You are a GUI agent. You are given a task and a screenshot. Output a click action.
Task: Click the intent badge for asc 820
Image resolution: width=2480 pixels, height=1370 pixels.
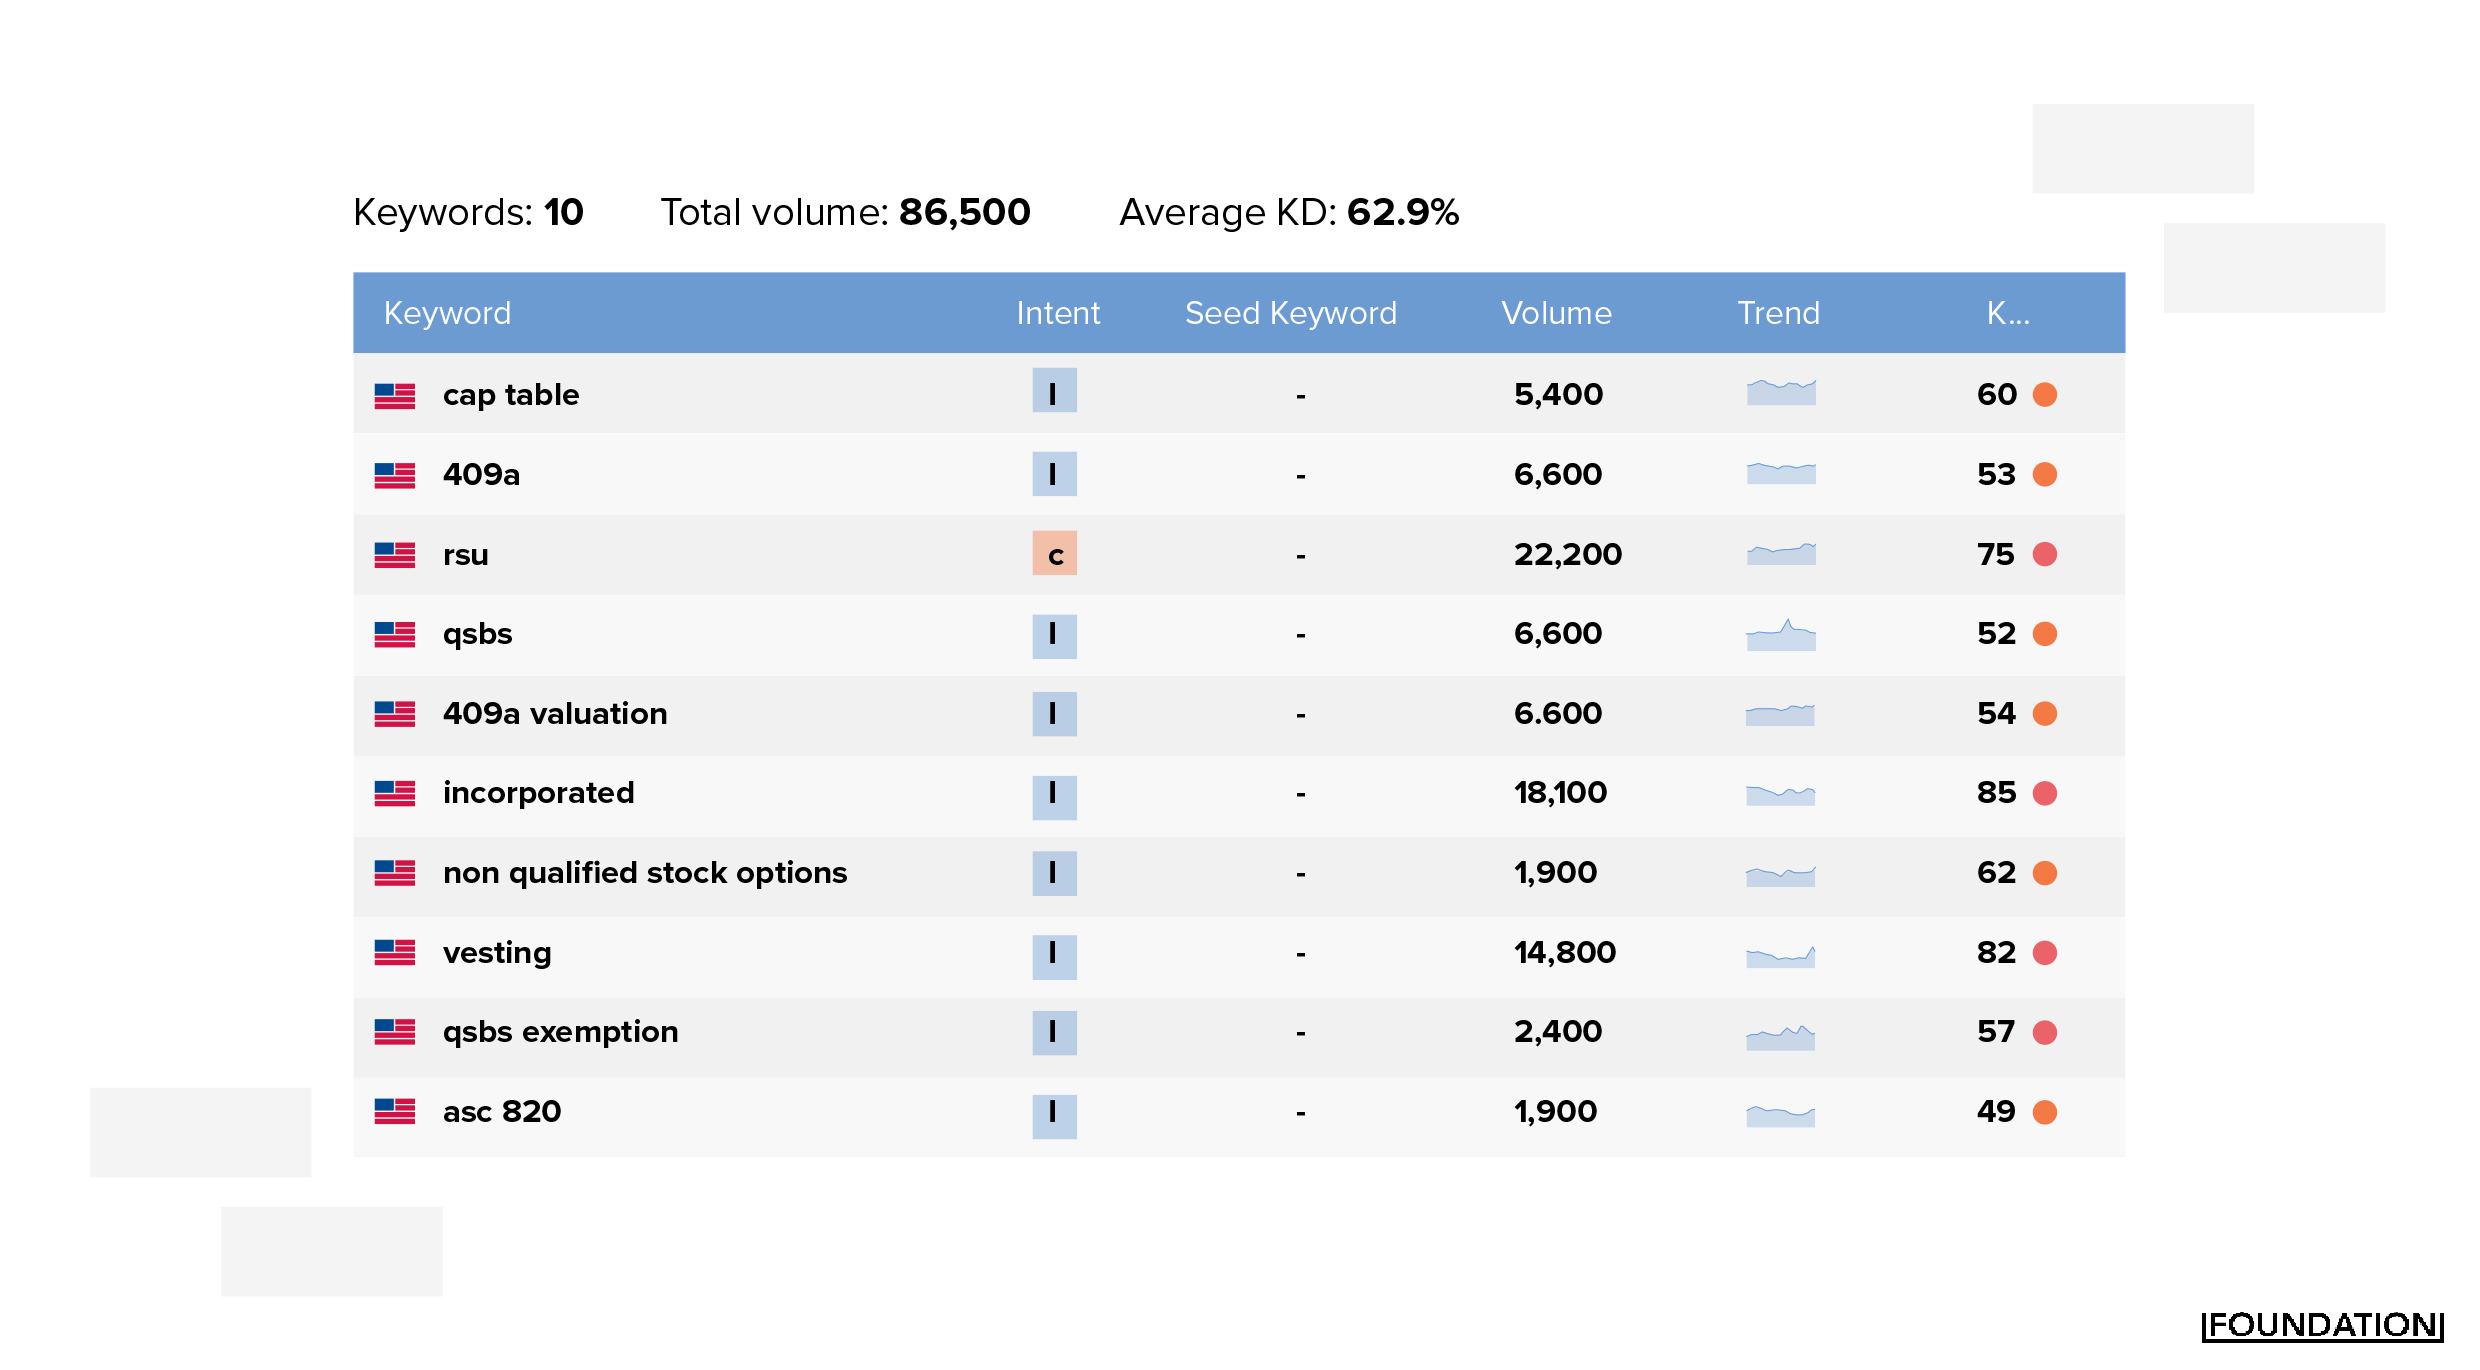coord(1054,1115)
